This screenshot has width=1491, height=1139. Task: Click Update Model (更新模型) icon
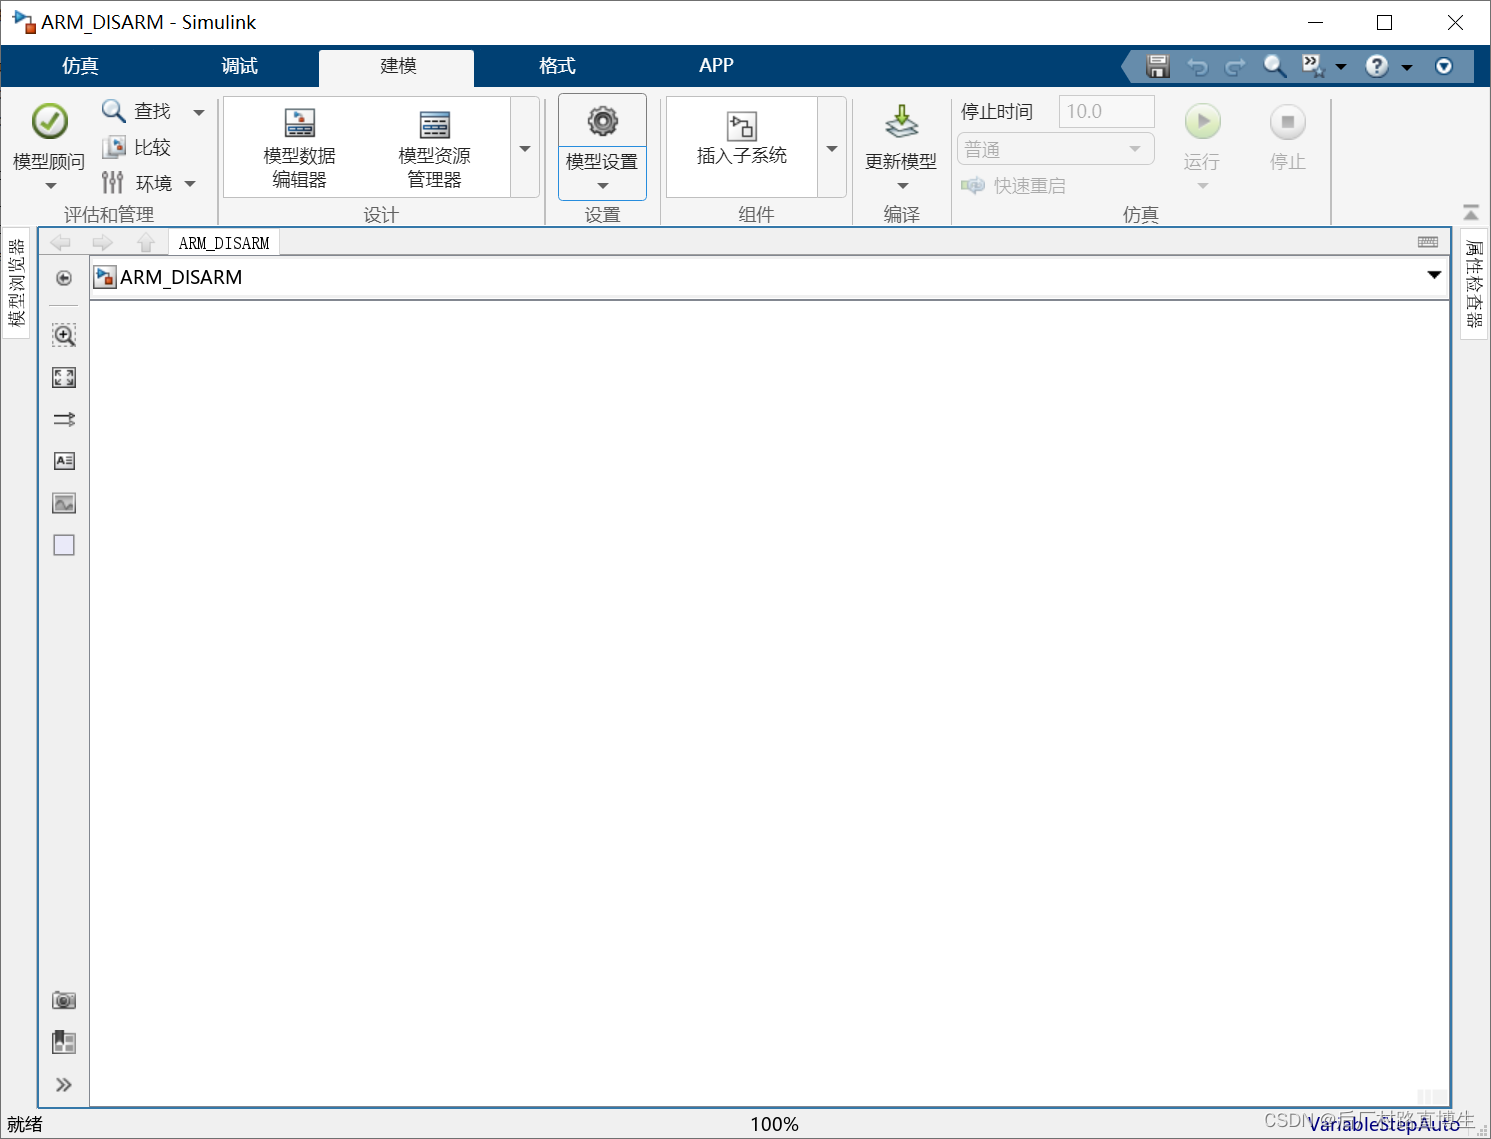point(901,123)
